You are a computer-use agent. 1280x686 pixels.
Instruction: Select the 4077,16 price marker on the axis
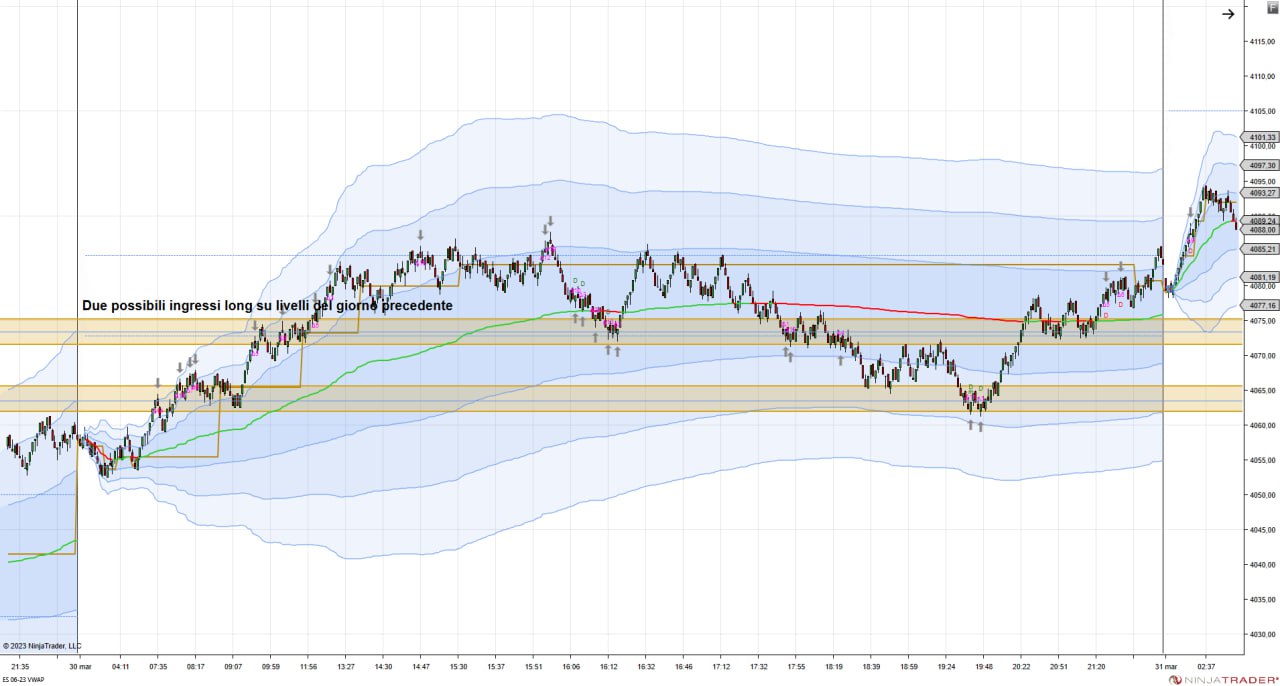[1261, 305]
